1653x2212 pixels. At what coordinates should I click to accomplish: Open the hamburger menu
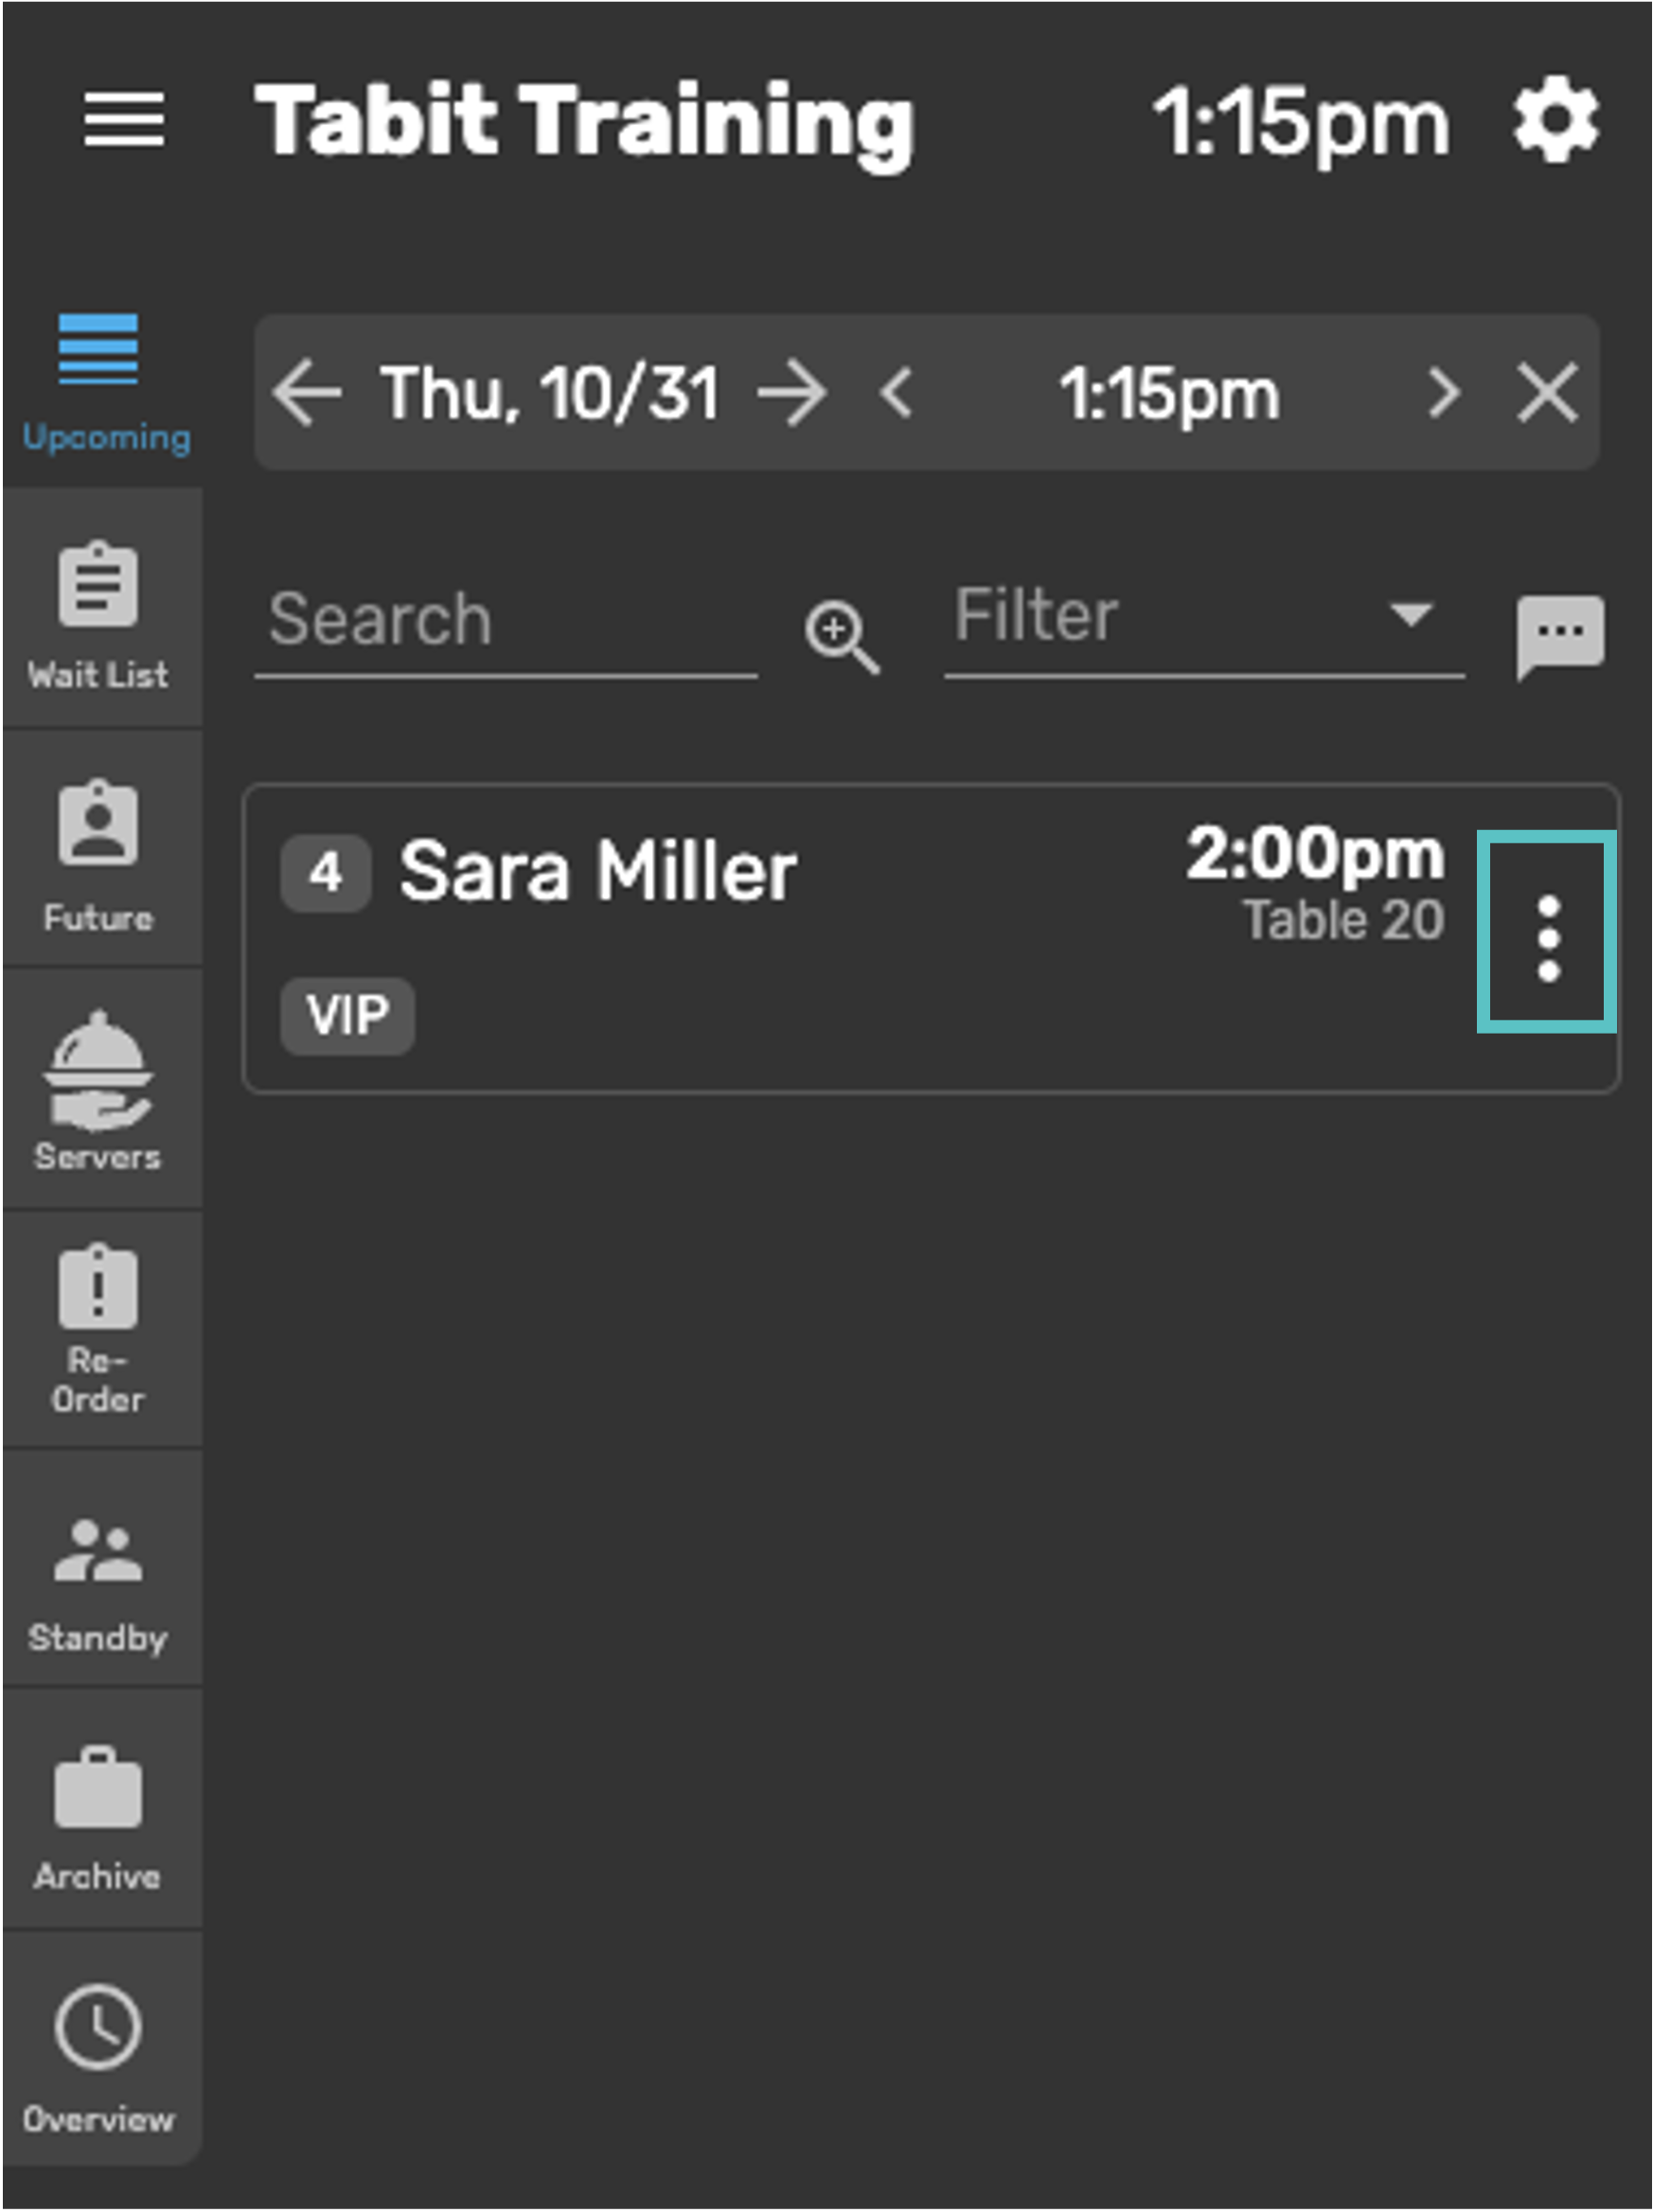pos(124,120)
